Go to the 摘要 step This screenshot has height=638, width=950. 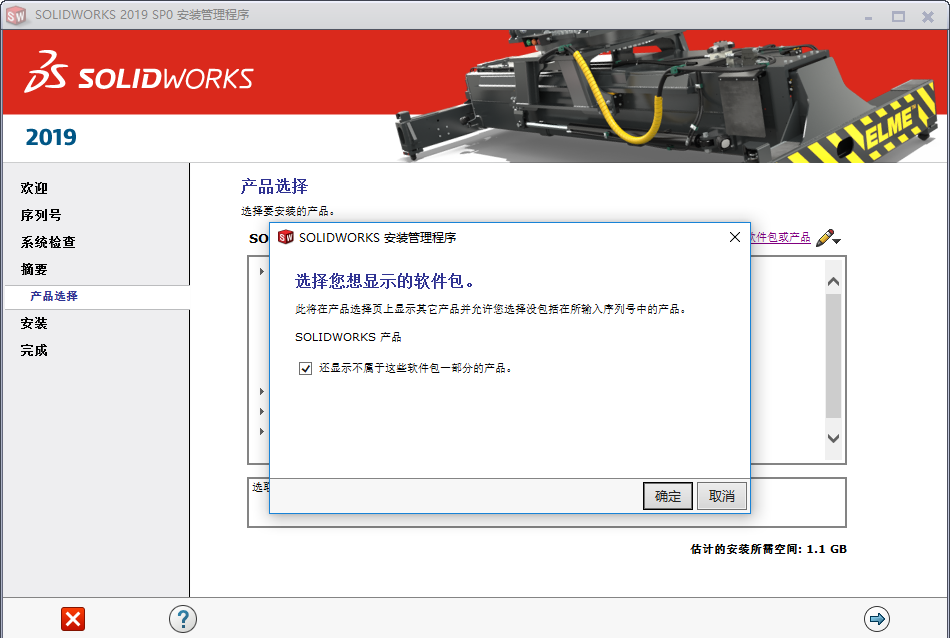(34, 269)
